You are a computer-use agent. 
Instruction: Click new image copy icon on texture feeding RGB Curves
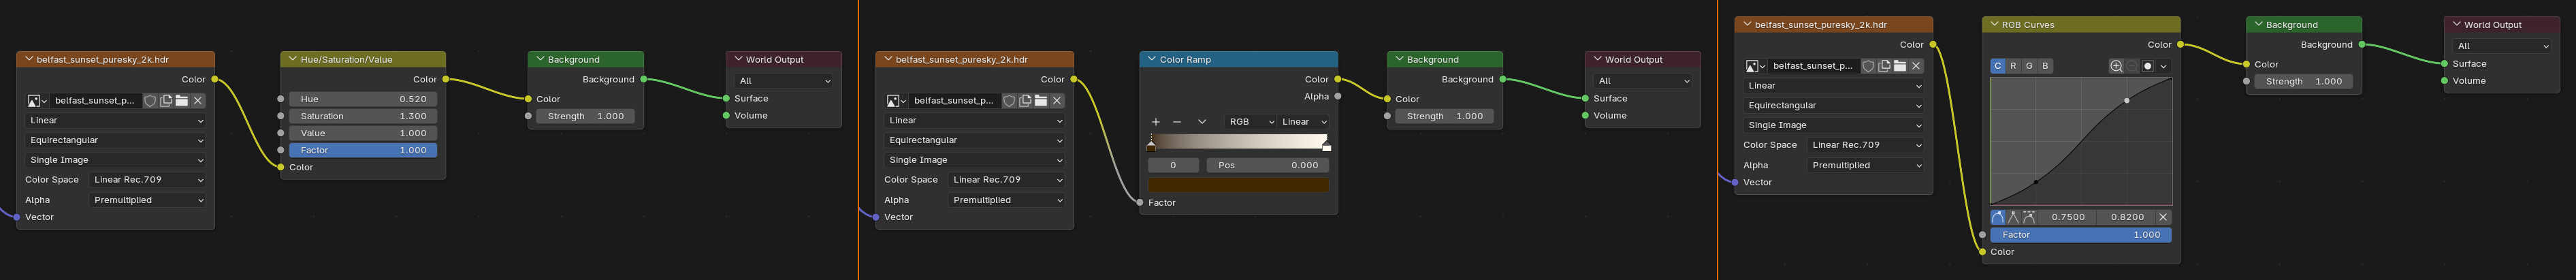pyautogui.click(x=1884, y=66)
